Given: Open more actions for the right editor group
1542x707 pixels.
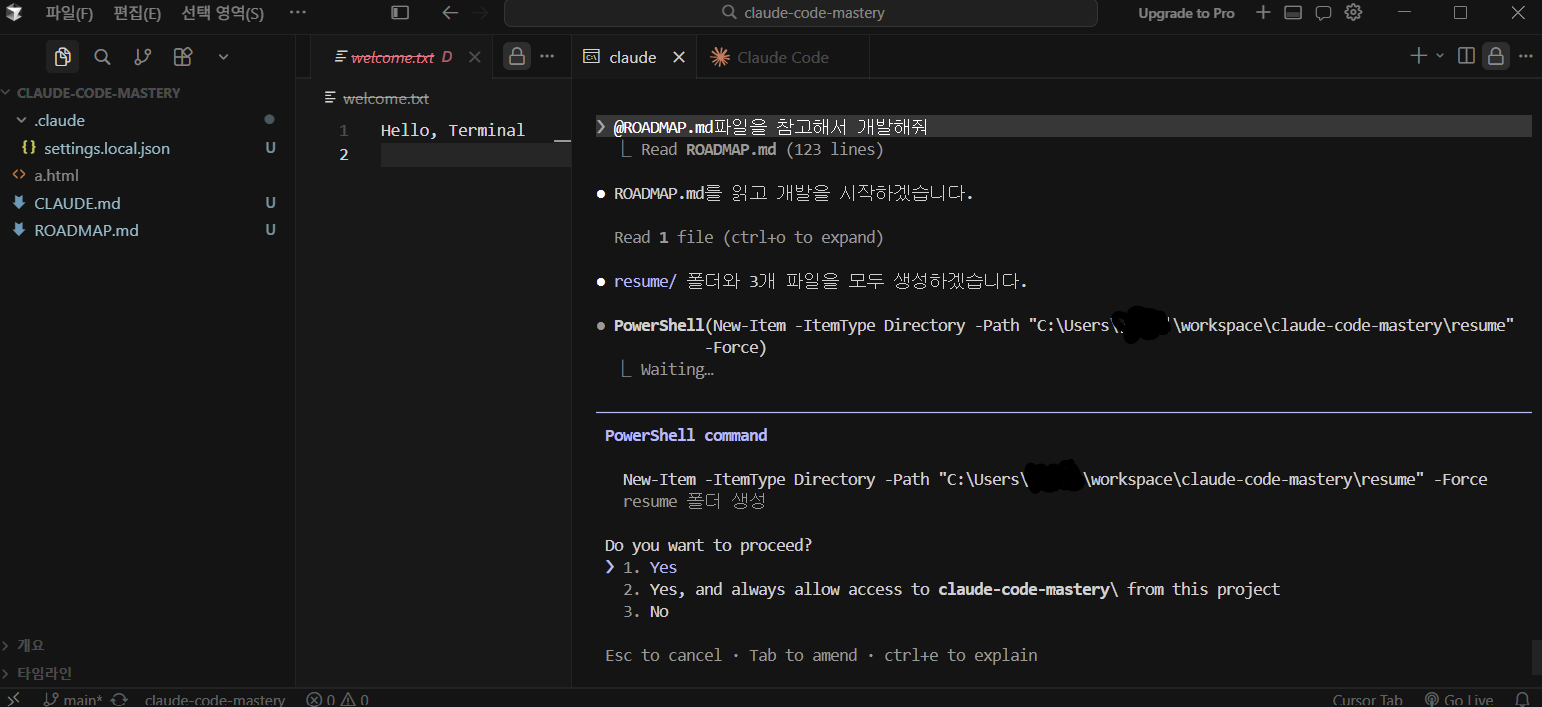Looking at the screenshot, I should pos(1524,56).
